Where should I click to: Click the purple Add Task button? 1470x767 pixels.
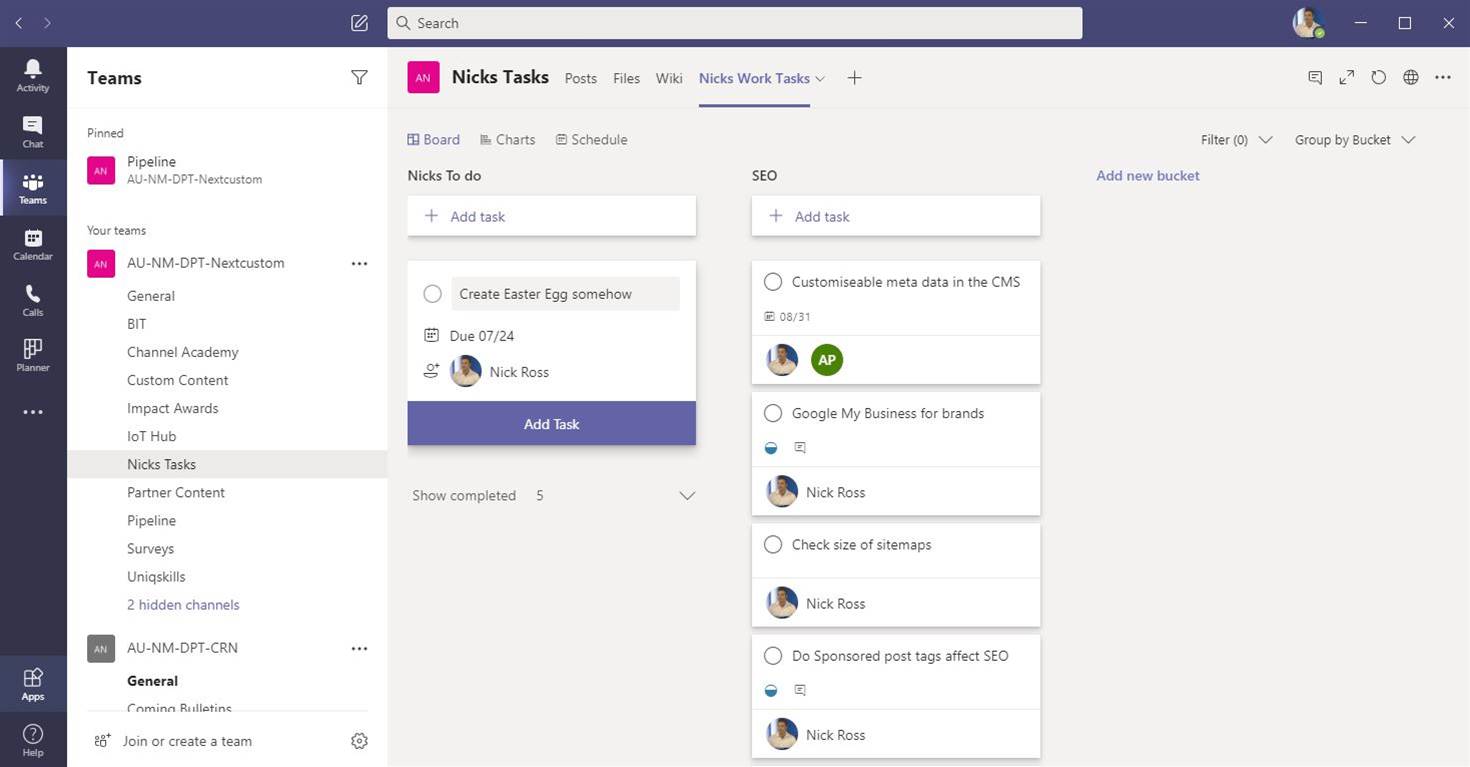pos(552,424)
